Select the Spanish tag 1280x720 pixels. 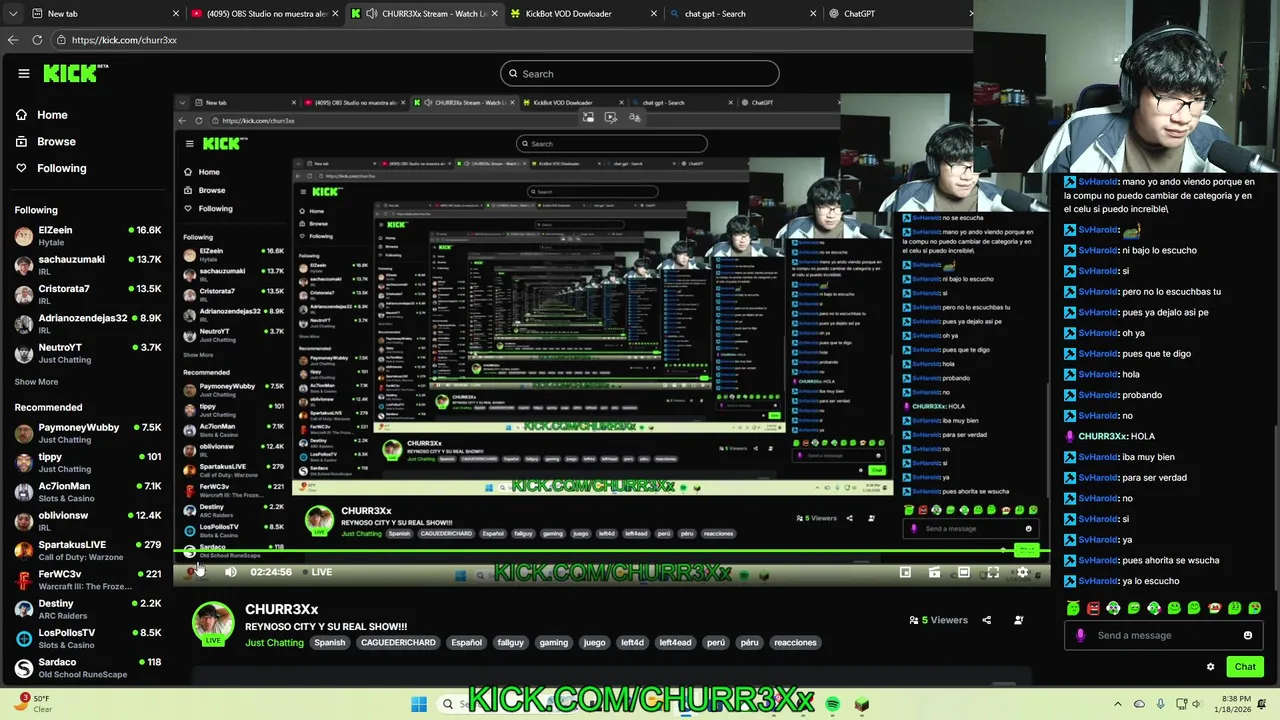pyautogui.click(x=329, y=643)
